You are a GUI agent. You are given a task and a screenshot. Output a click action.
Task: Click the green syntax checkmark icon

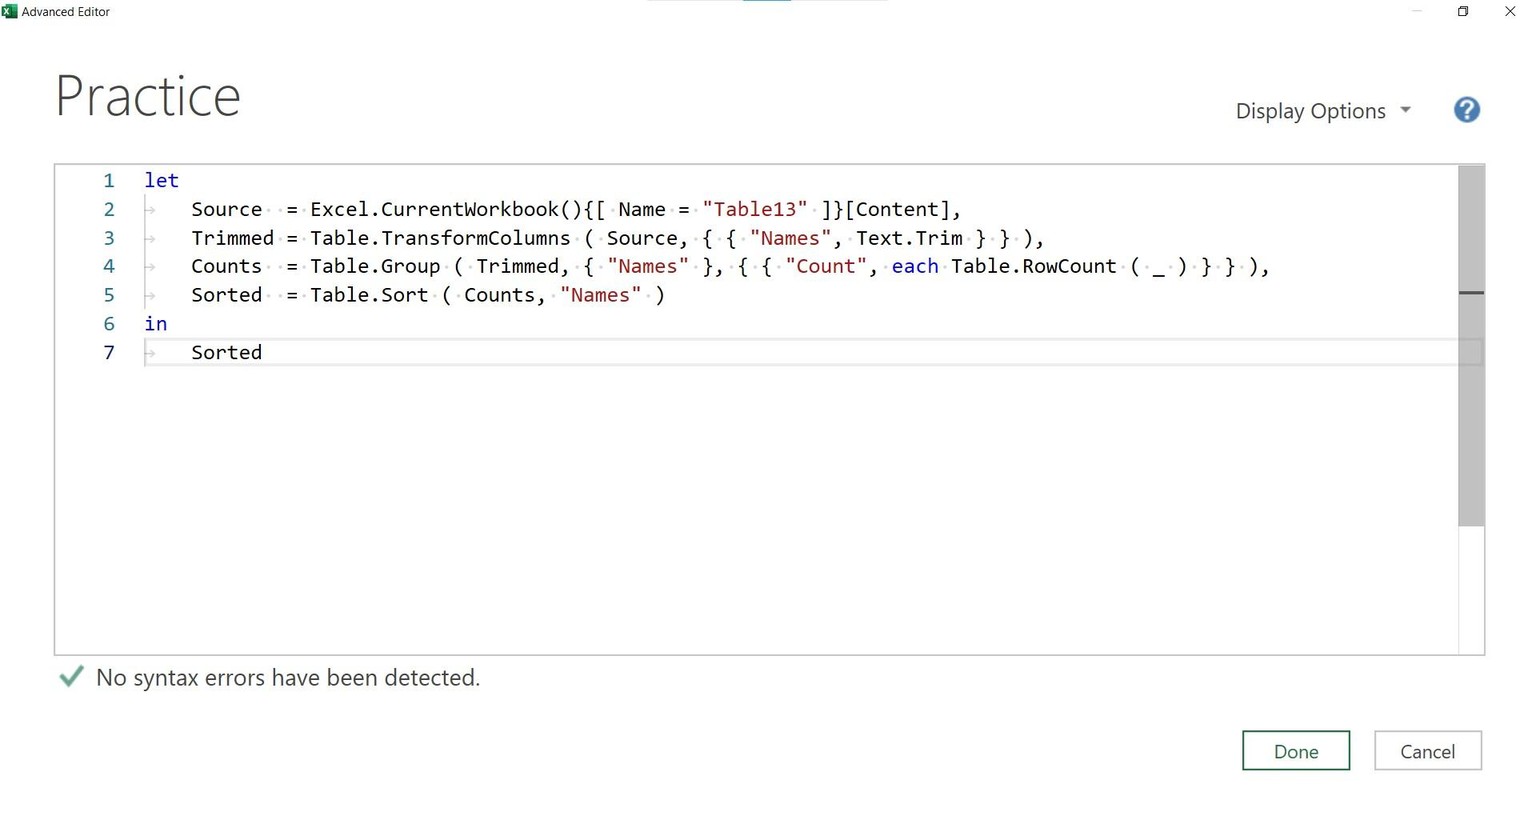(x=71, y=677)
